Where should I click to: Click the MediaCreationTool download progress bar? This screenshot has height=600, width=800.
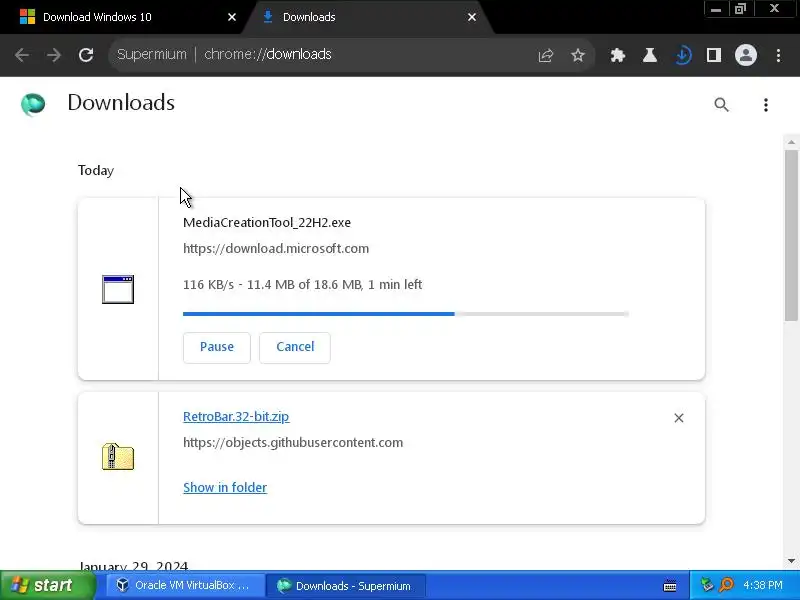click(x=406, y=314)
